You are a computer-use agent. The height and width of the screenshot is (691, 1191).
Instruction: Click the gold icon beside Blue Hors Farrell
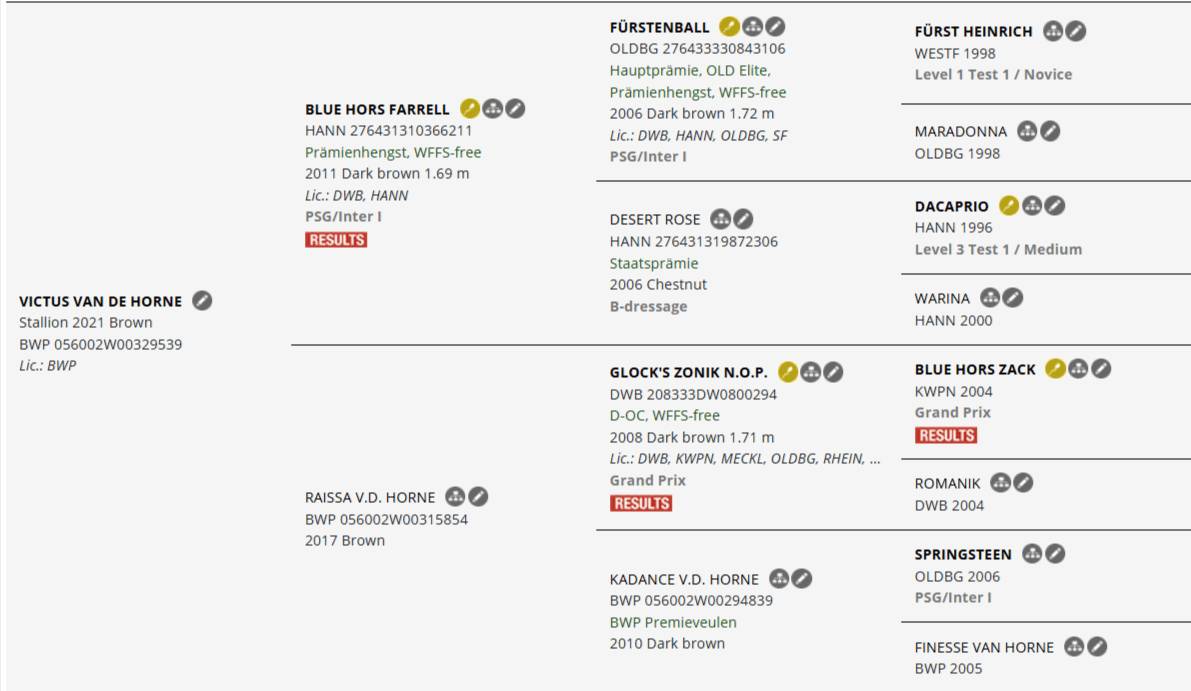470,109
